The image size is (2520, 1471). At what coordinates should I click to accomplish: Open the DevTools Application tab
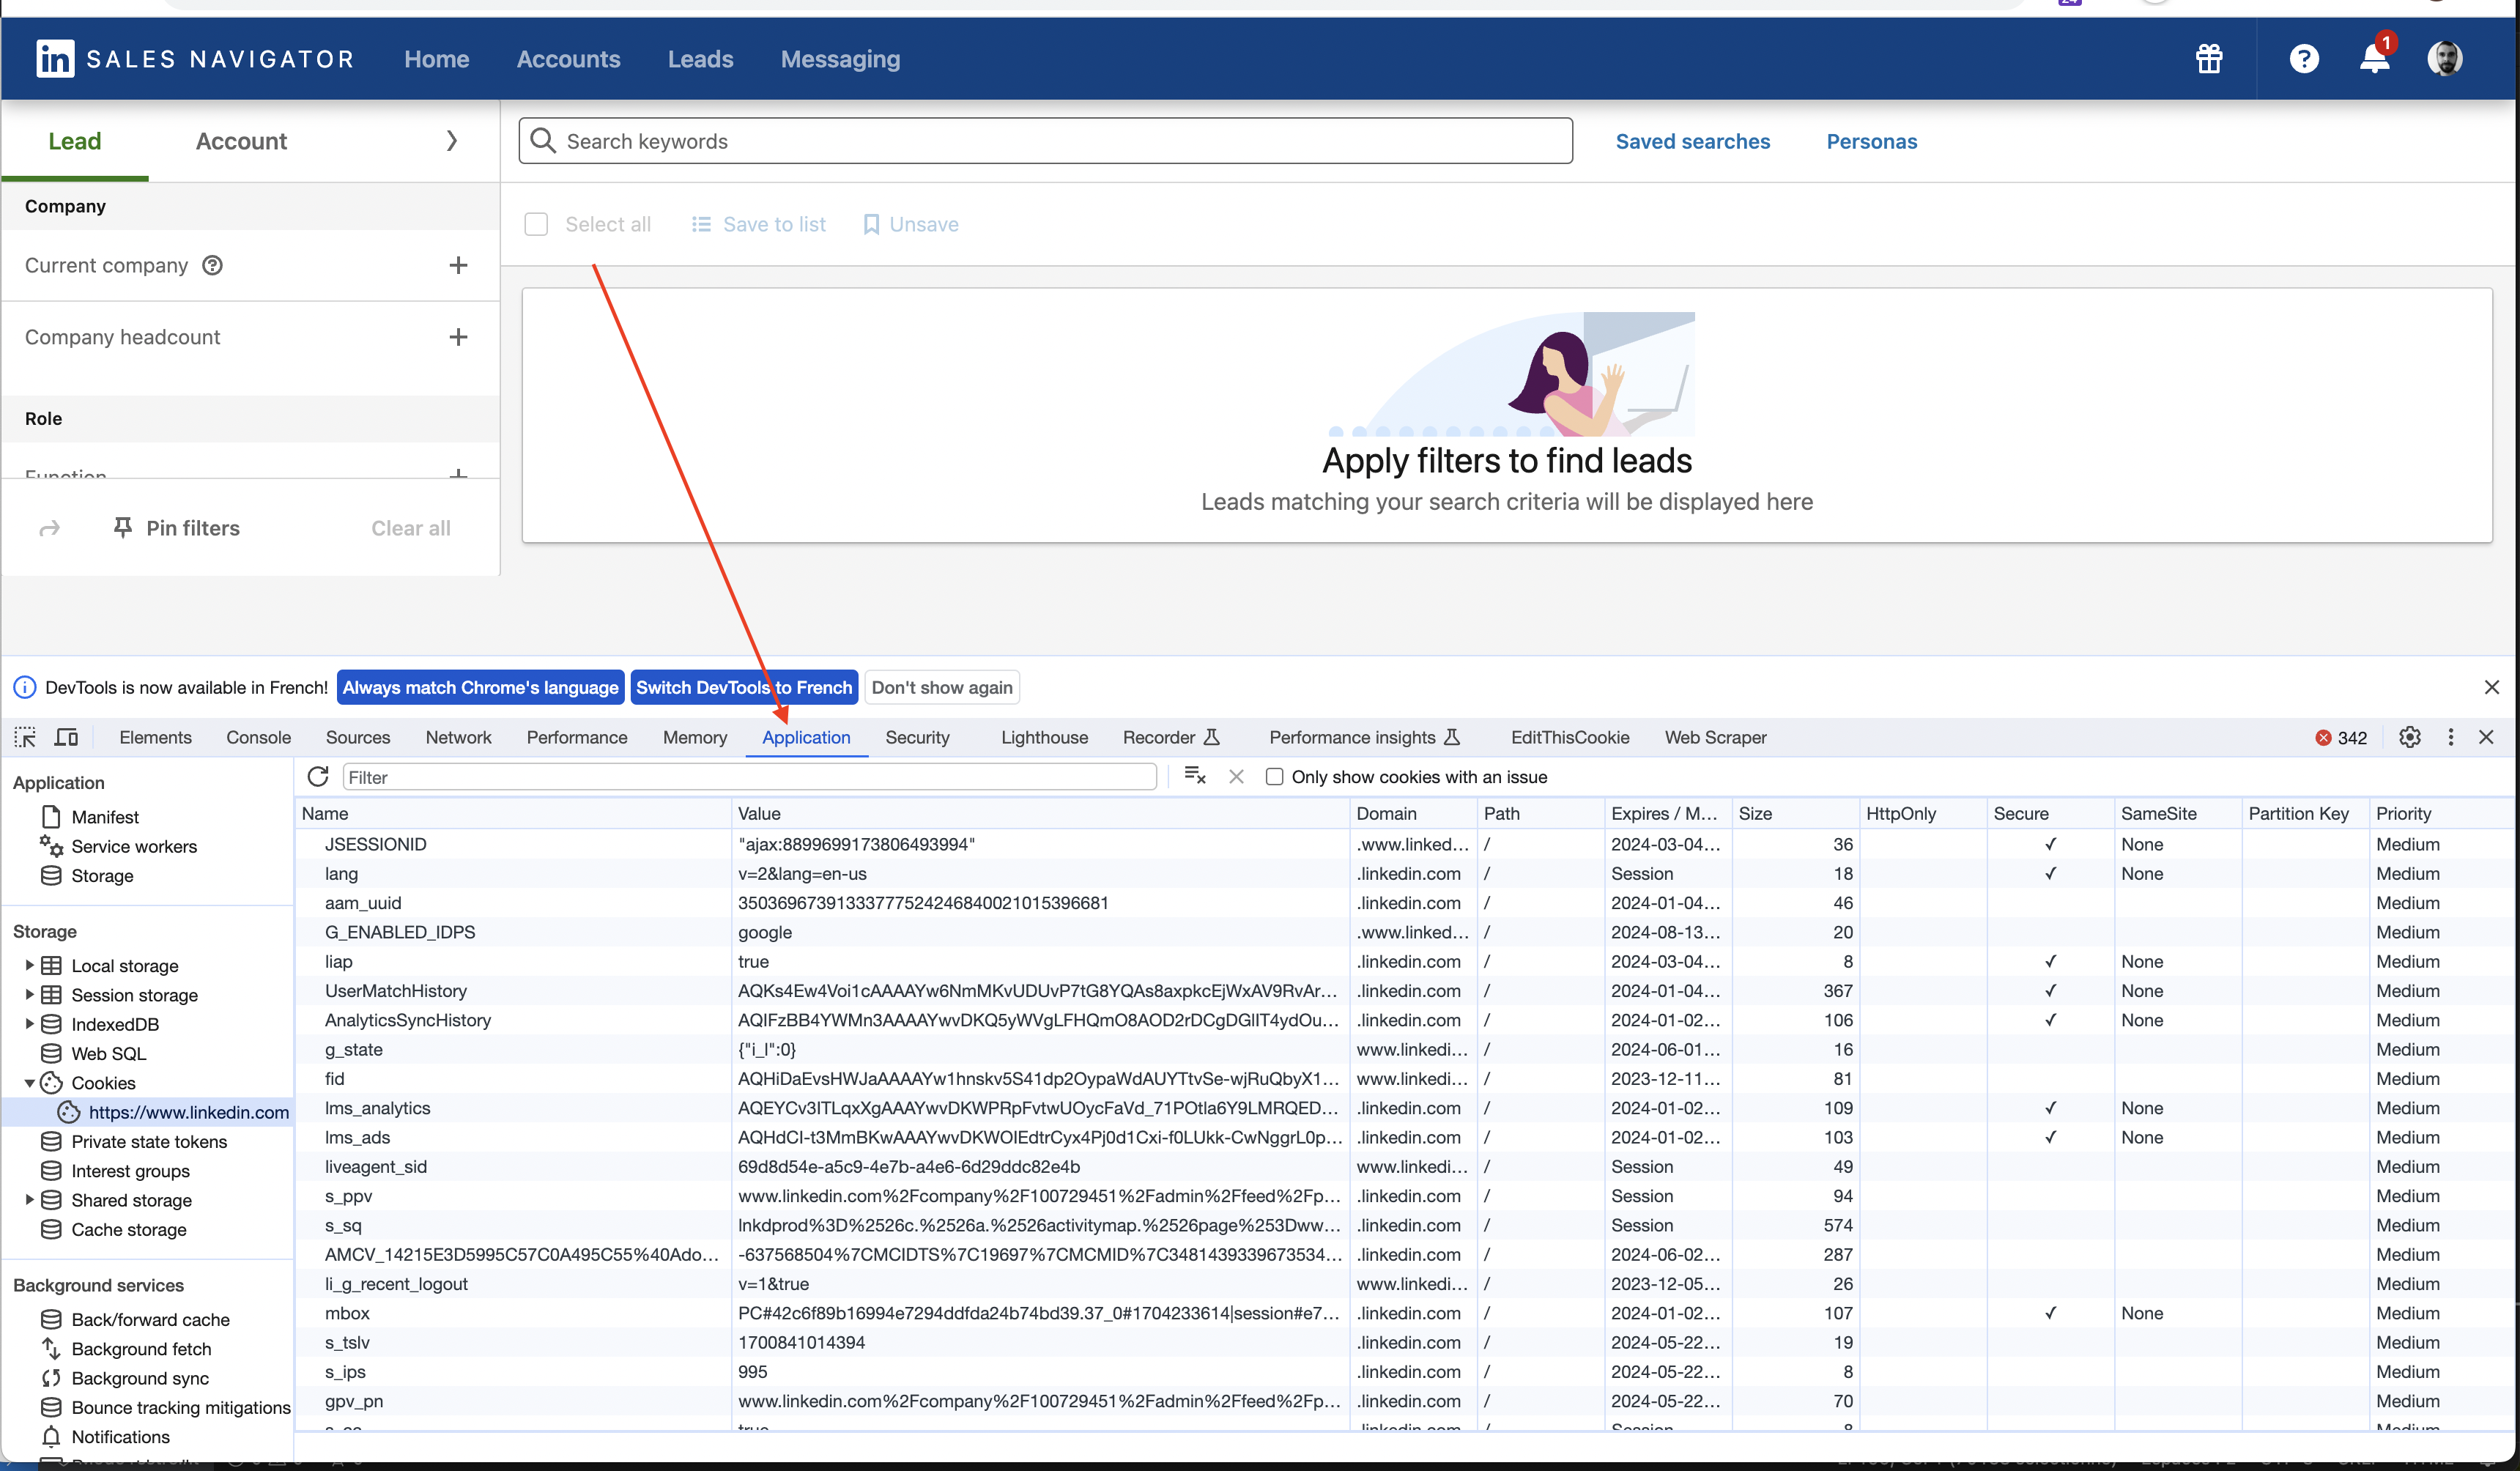click(806, 737)
